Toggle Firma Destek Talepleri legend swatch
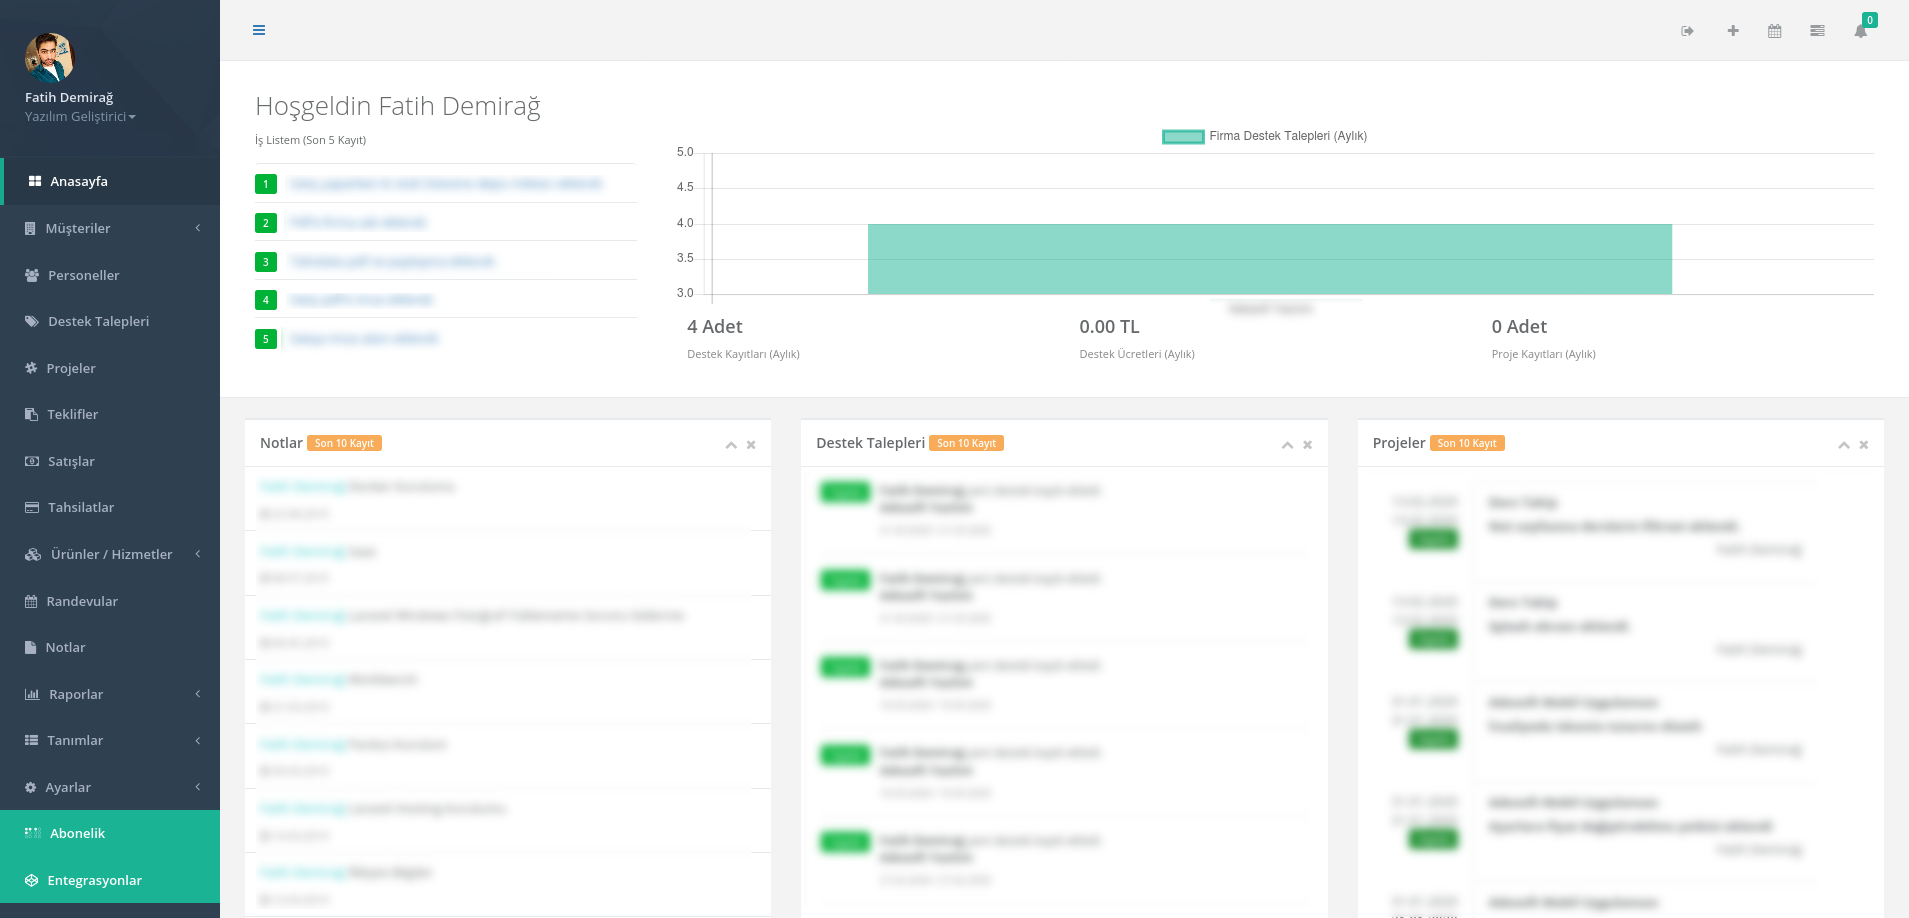This screenshot has height=918, width=1909. point(1183,136)
